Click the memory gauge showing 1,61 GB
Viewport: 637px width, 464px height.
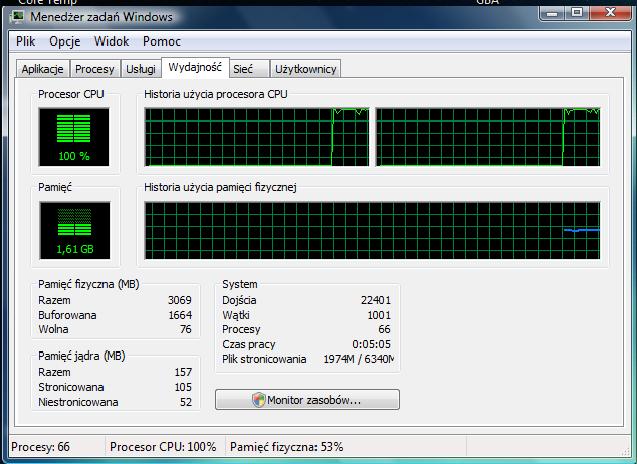[75, 230]
